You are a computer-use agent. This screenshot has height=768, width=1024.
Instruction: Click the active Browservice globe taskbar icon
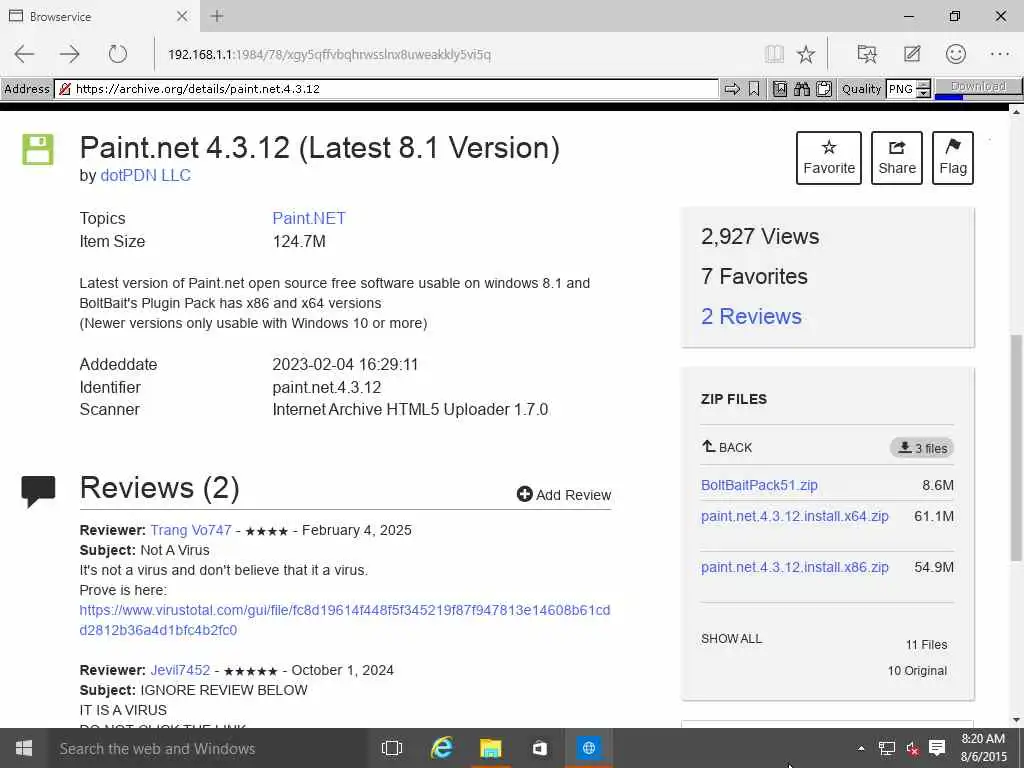pos(588,748)
